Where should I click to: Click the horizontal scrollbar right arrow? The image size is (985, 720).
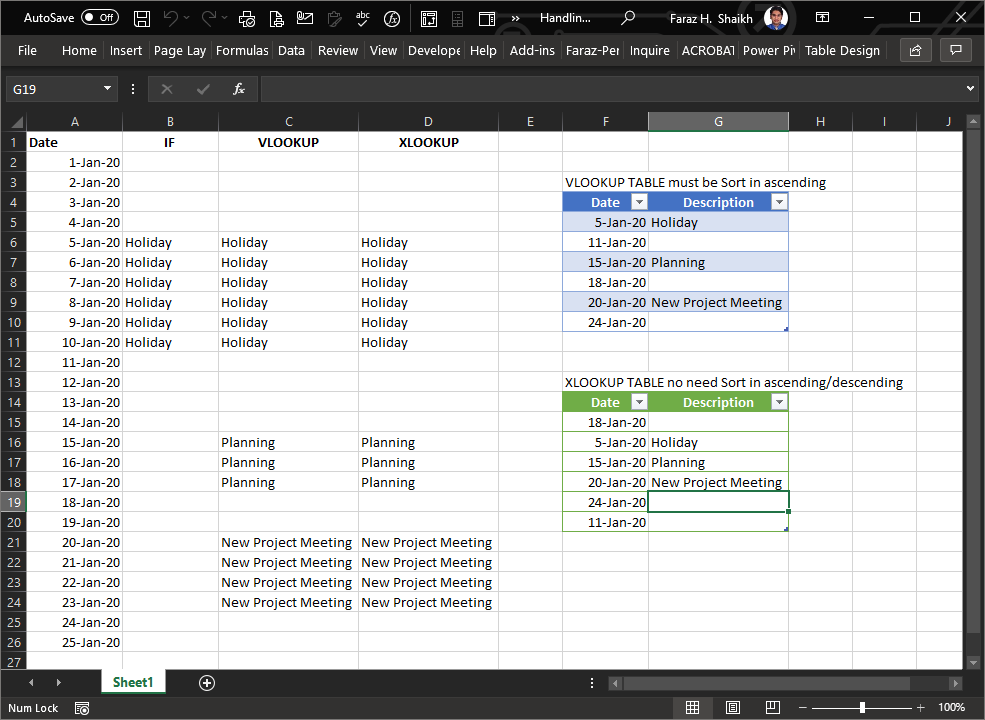[955, 683]
